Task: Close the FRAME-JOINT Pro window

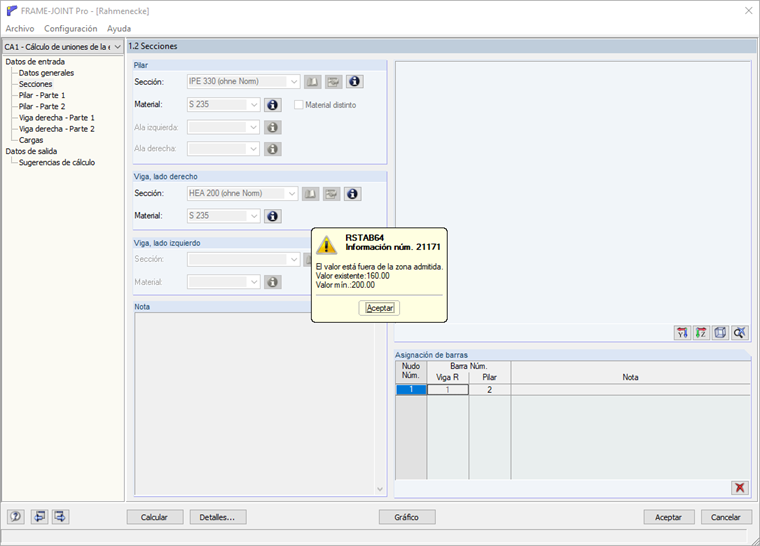Action: pyautogui.click(x=748, y=11)
